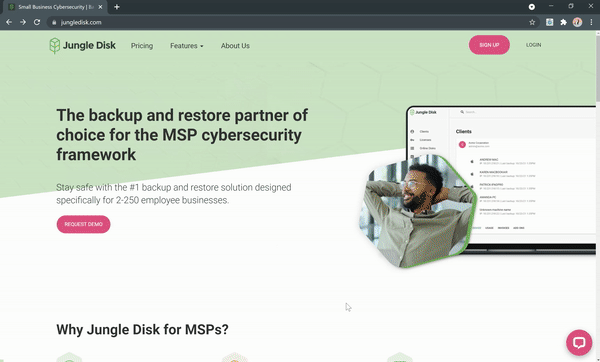Open the live chat widget
The width and height of the screenshot is (600, 362).
[579, 342]
